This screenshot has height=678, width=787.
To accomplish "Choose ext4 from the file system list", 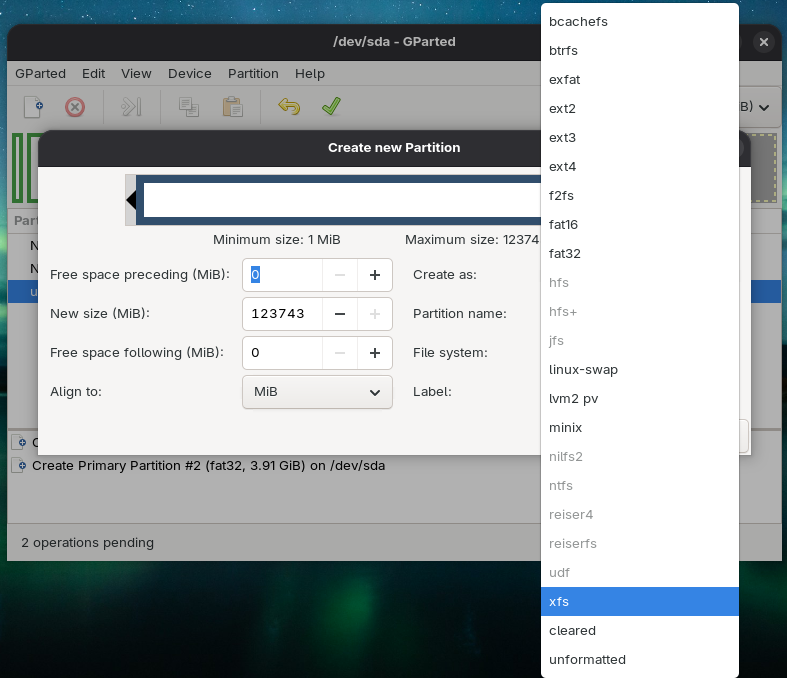I will 563,166.
